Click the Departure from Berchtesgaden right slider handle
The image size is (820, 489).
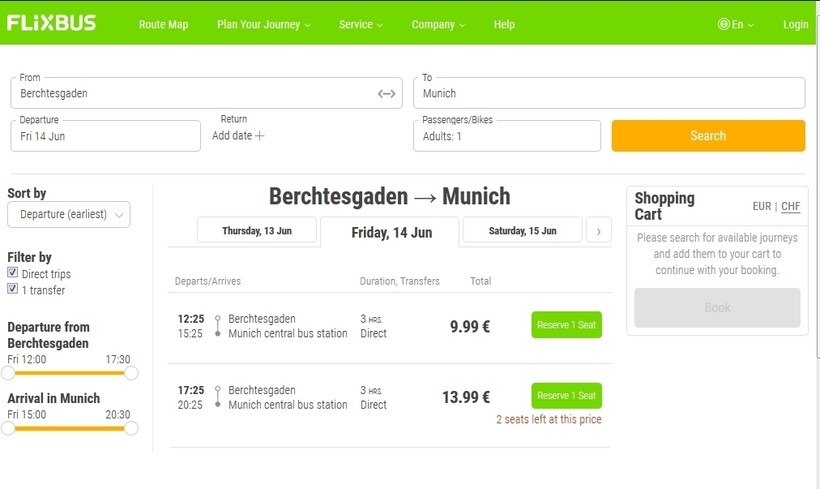[131, 373]
